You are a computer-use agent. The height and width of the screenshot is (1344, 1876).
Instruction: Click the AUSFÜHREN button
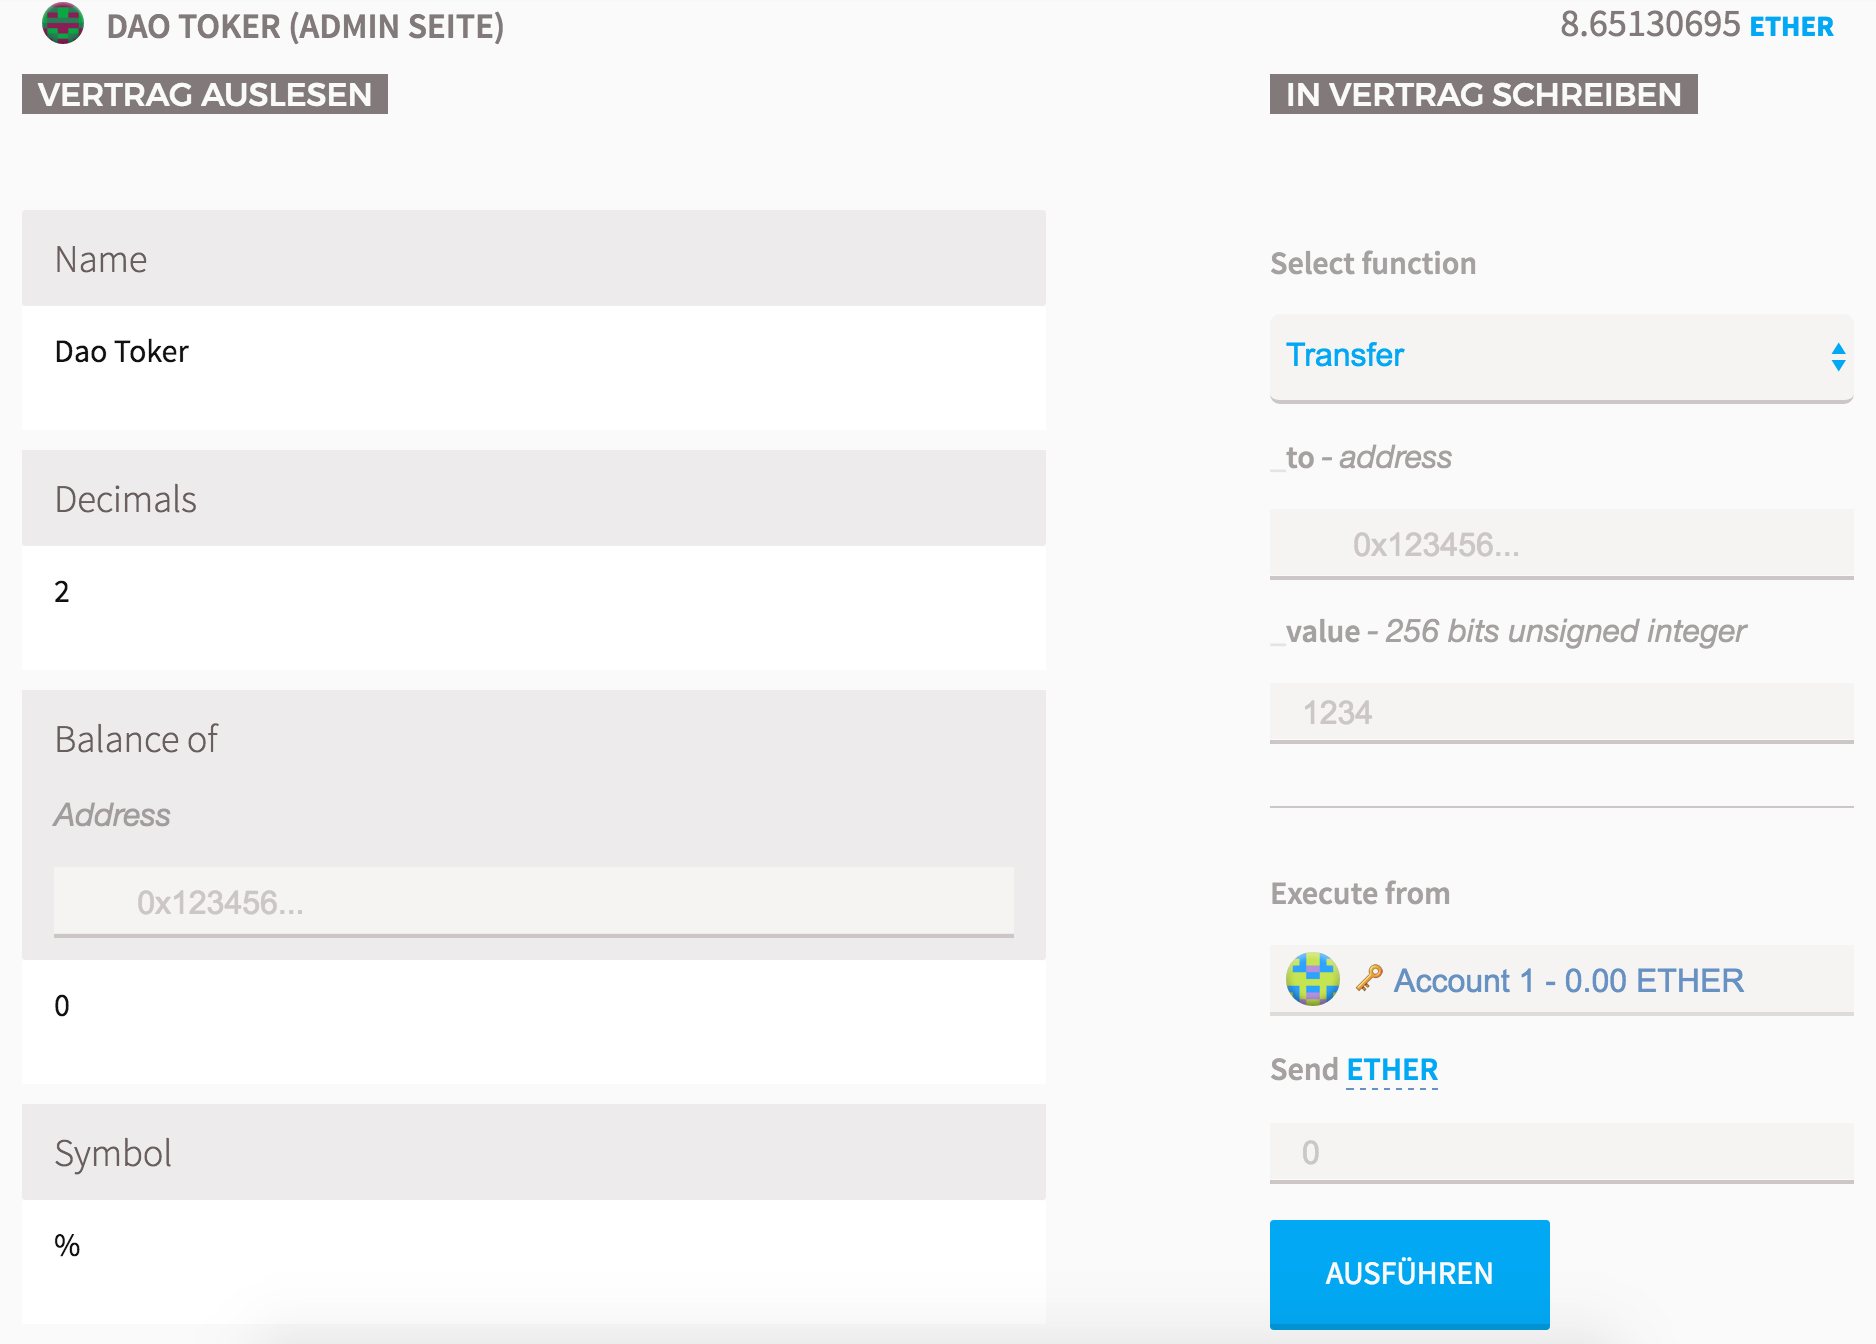[x=1409, y=1273]
